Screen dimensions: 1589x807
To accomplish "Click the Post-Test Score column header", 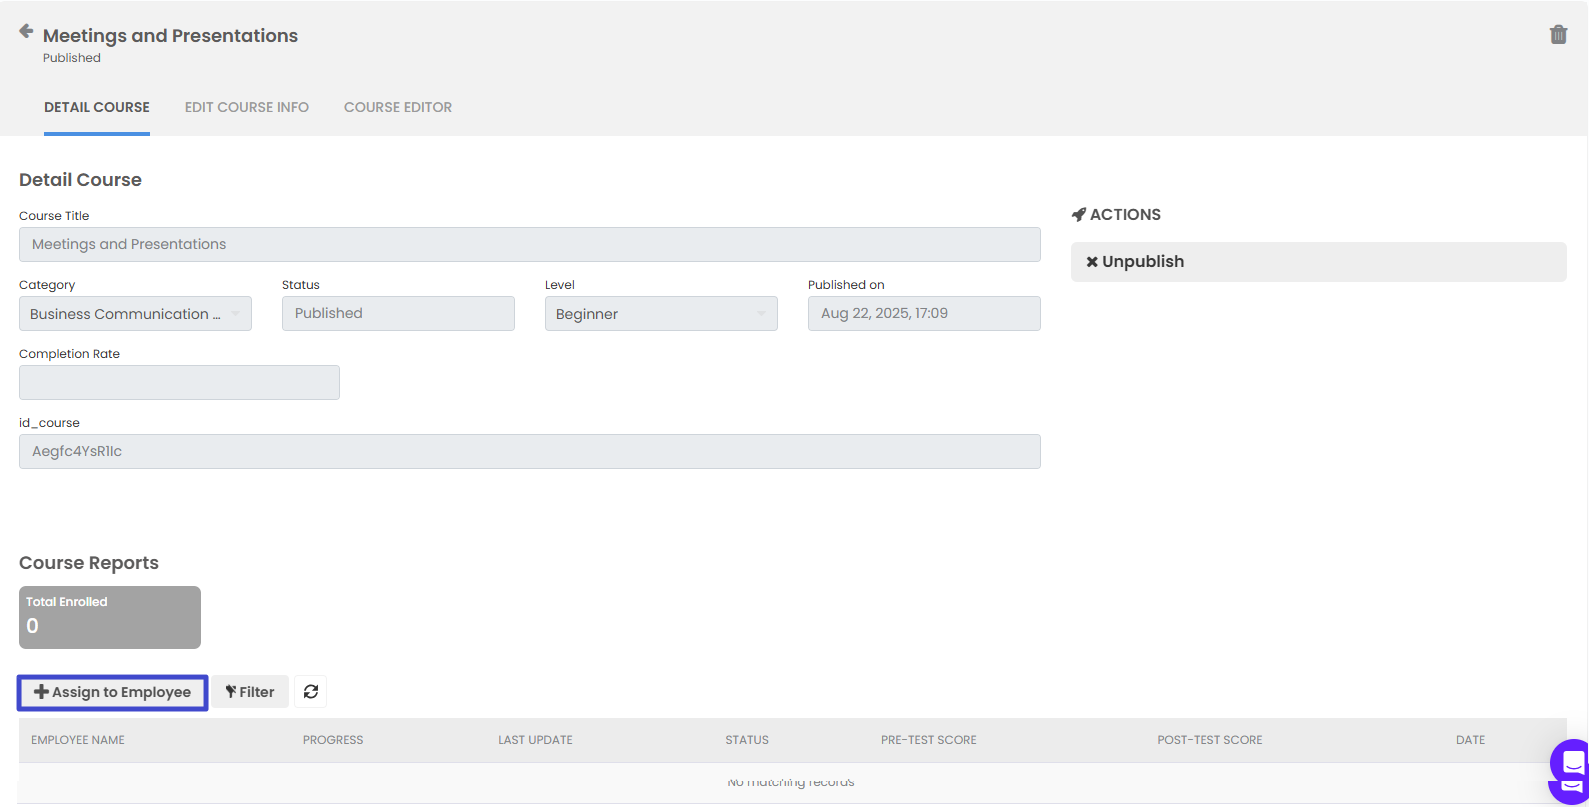I will click(1209, 740).
